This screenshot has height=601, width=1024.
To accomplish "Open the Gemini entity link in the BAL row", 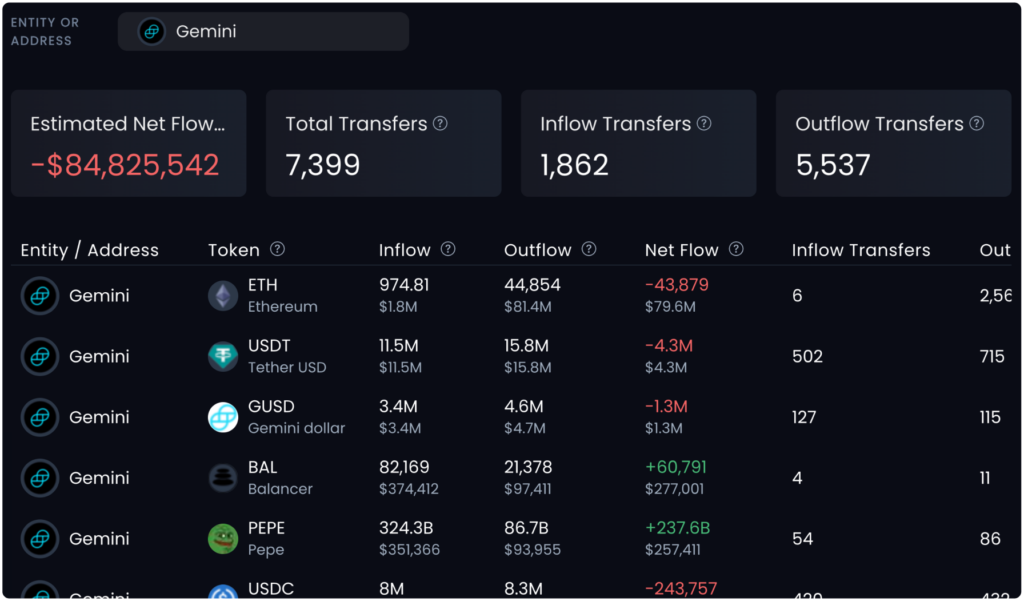I will click(x=99, y=478).
